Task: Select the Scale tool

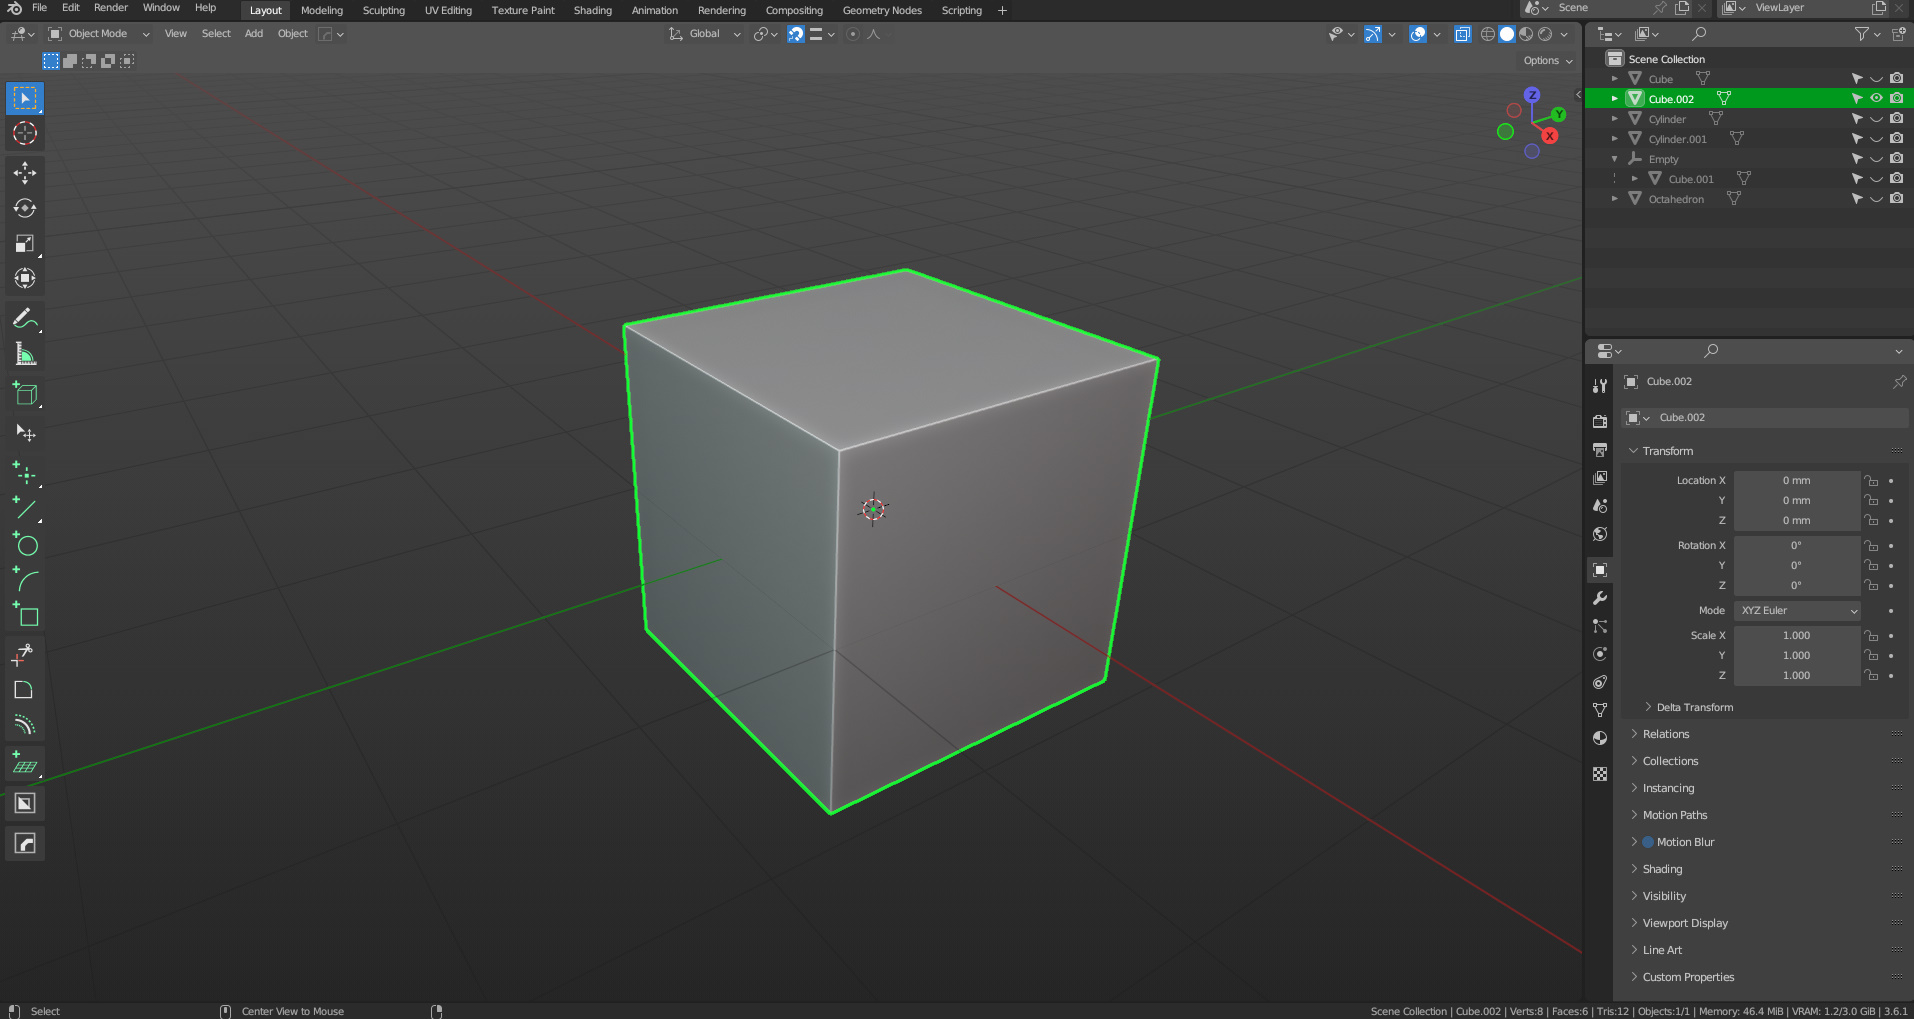Action: point(25,244)
